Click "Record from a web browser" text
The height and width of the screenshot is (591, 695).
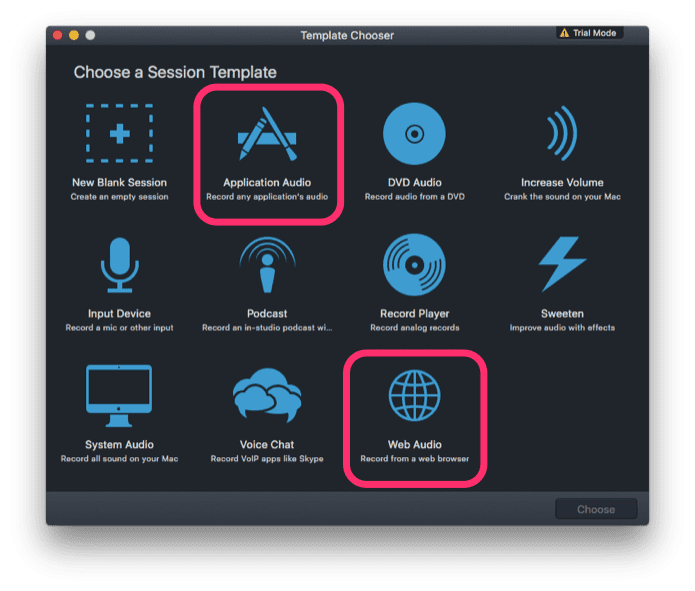point(414,459)
